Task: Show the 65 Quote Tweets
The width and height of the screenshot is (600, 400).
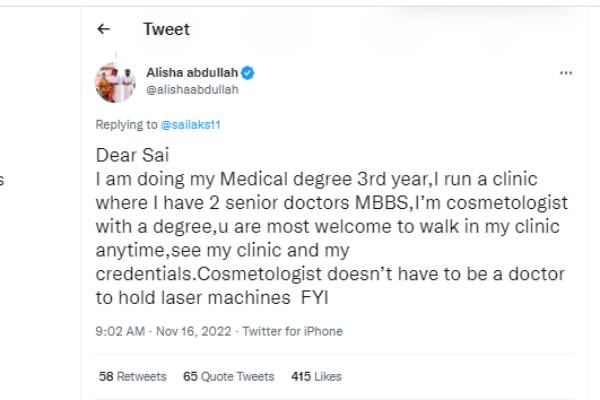Action: tap(229, 377)
